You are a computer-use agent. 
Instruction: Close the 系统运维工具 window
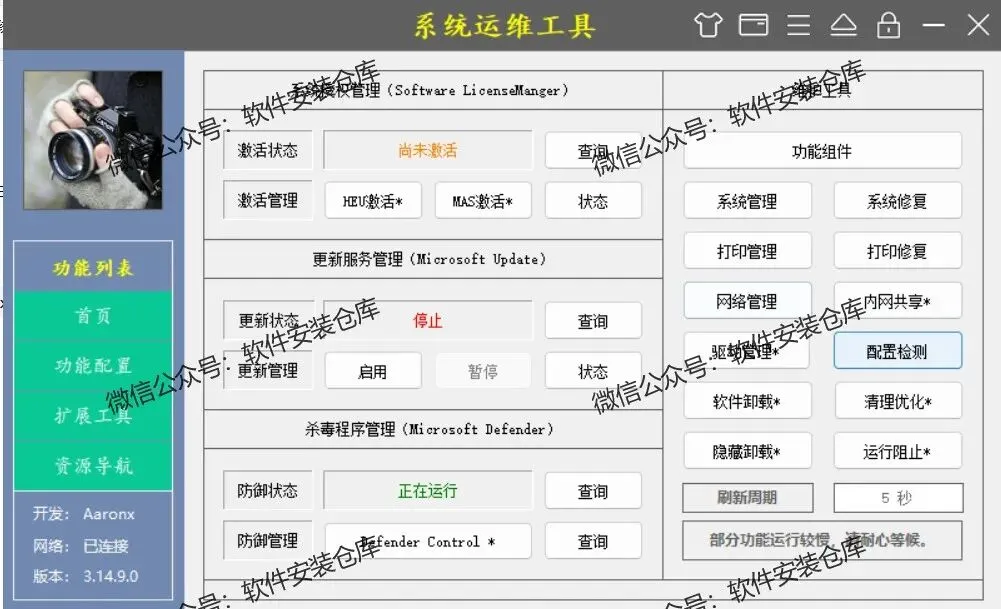(978, 25)
